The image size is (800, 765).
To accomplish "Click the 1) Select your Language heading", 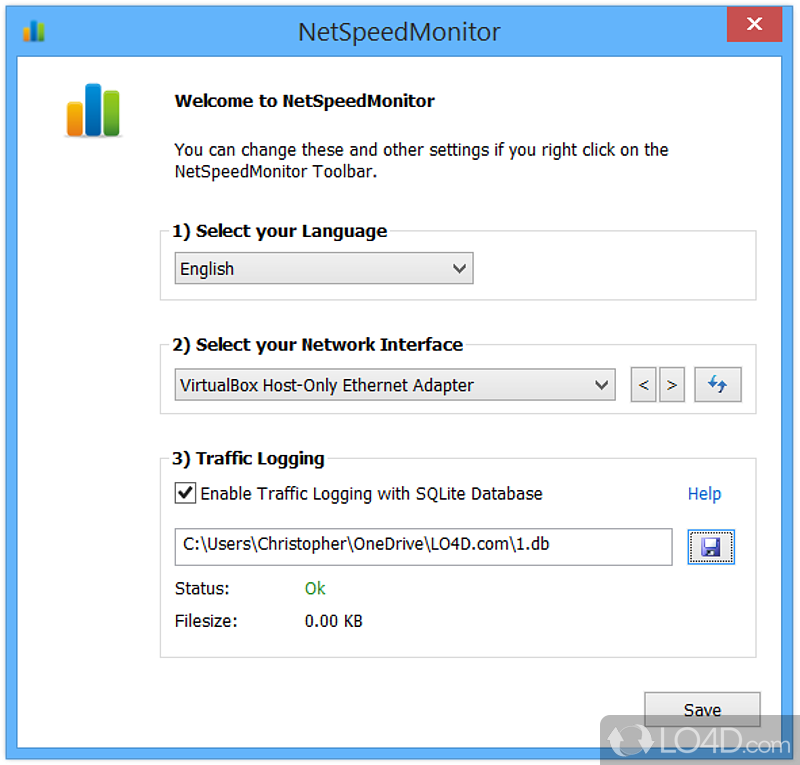I will (x=280, y=231).
